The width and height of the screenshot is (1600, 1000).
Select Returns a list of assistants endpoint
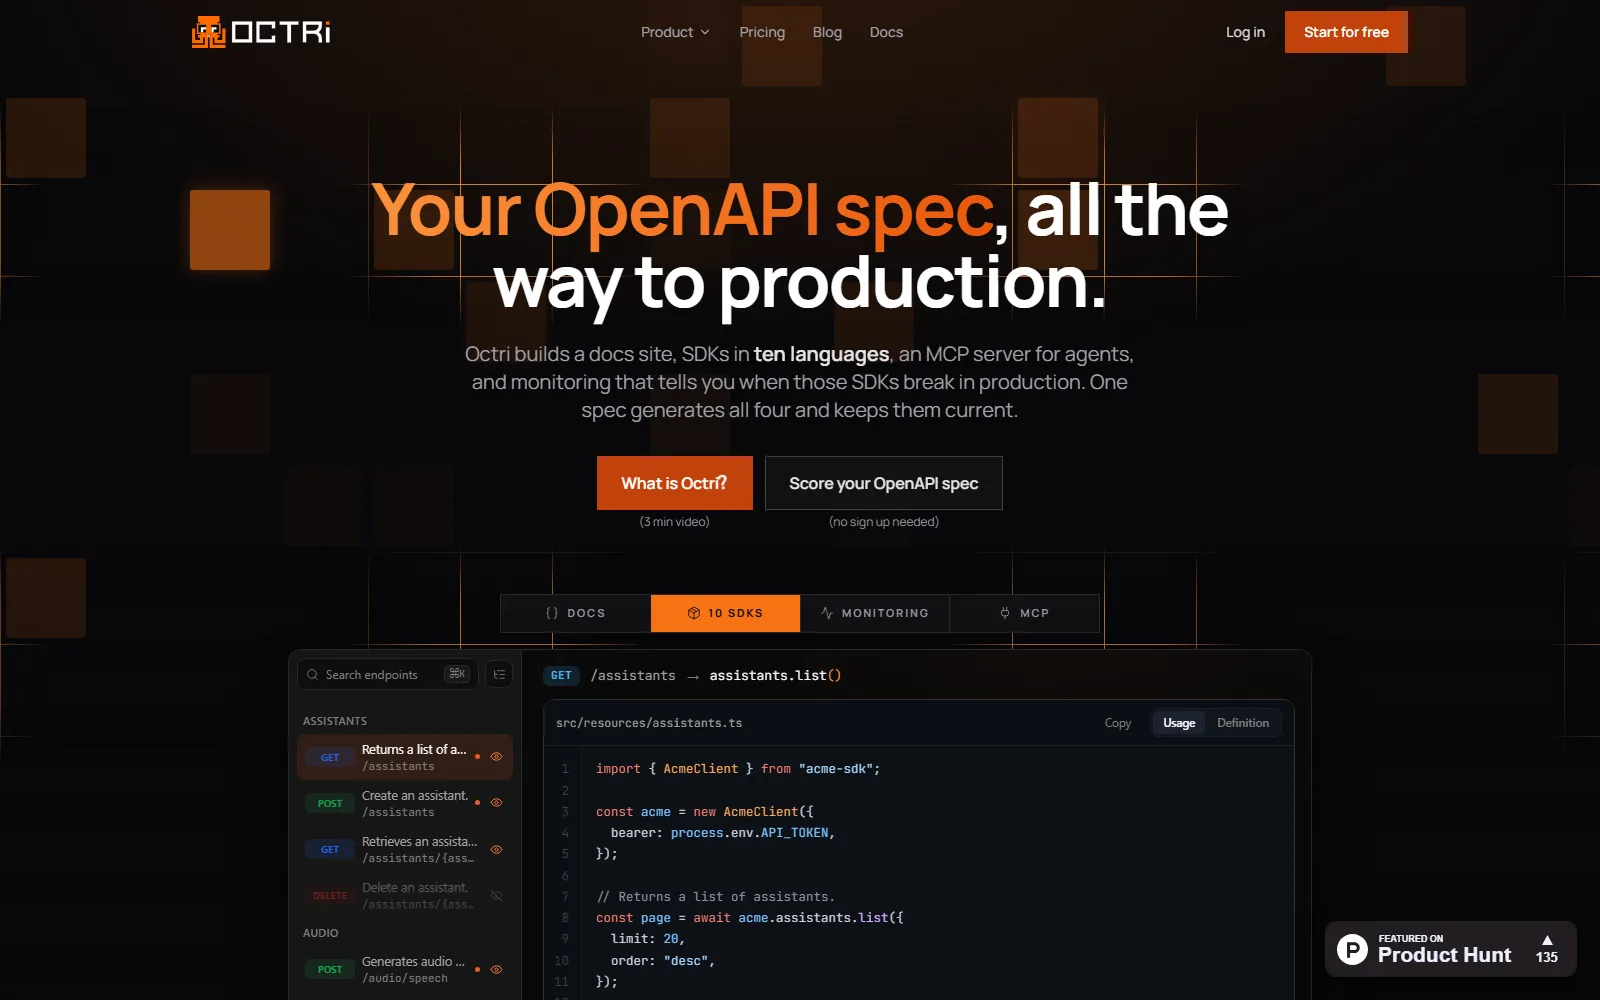point(405,757)
